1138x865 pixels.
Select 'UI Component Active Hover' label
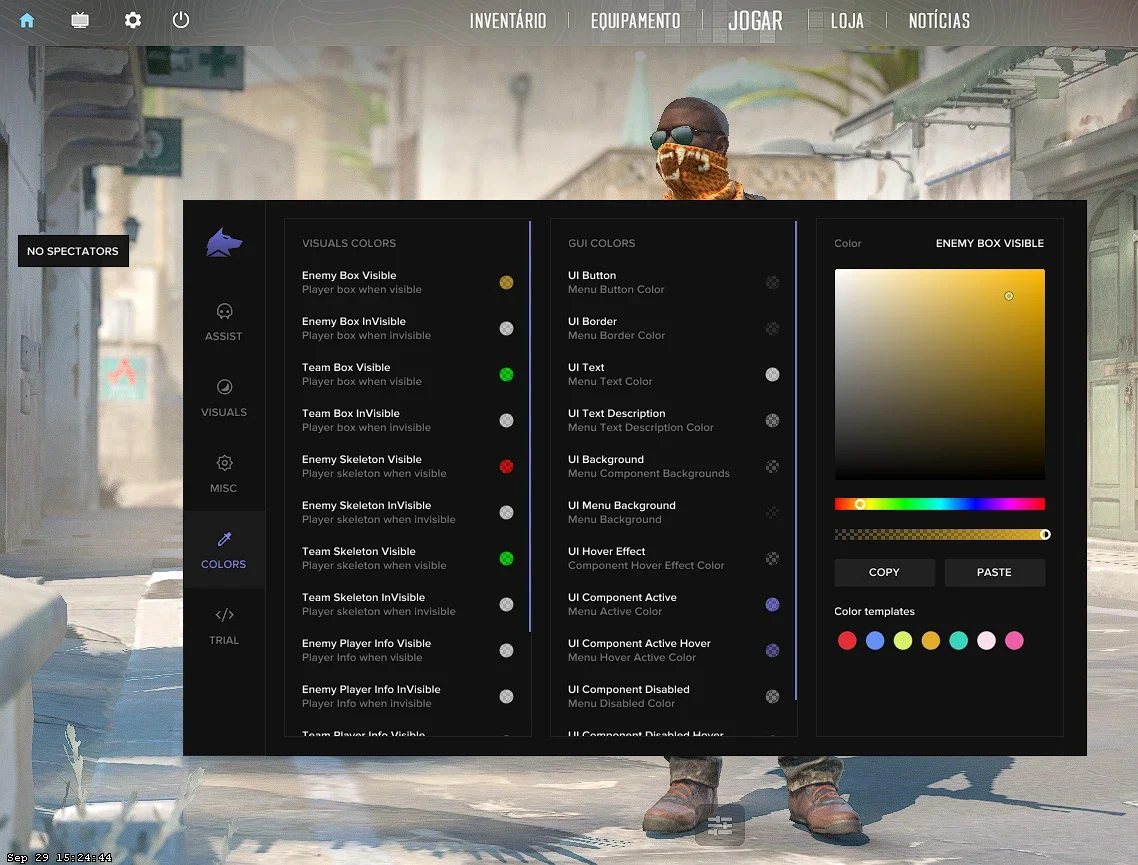pos(639,644)
